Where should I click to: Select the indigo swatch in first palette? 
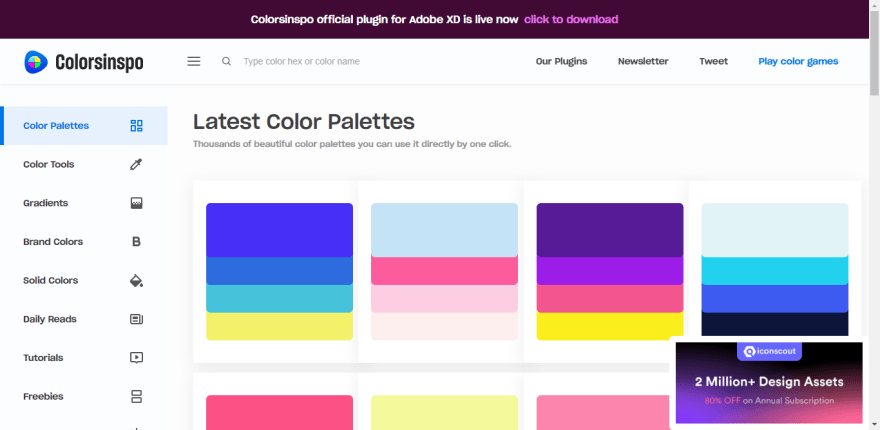pyautogui.click(x=279, y=230)
